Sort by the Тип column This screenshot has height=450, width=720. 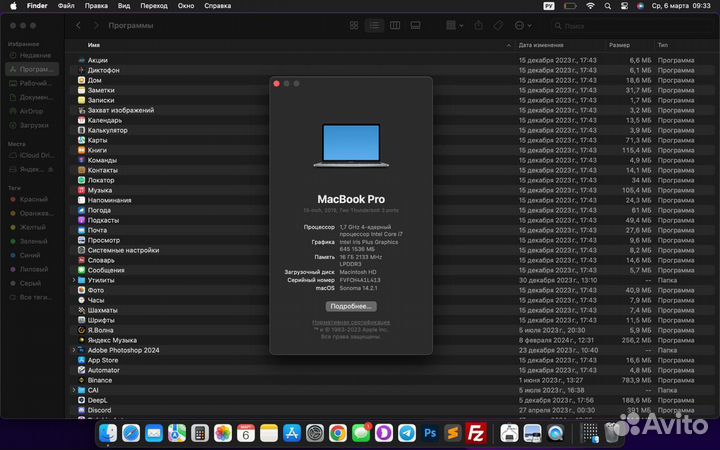663,45
